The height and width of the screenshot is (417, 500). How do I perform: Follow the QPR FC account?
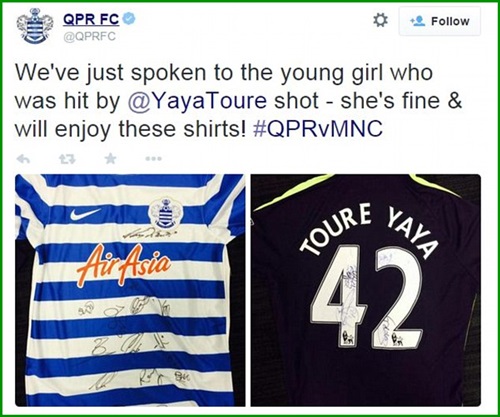440,21
